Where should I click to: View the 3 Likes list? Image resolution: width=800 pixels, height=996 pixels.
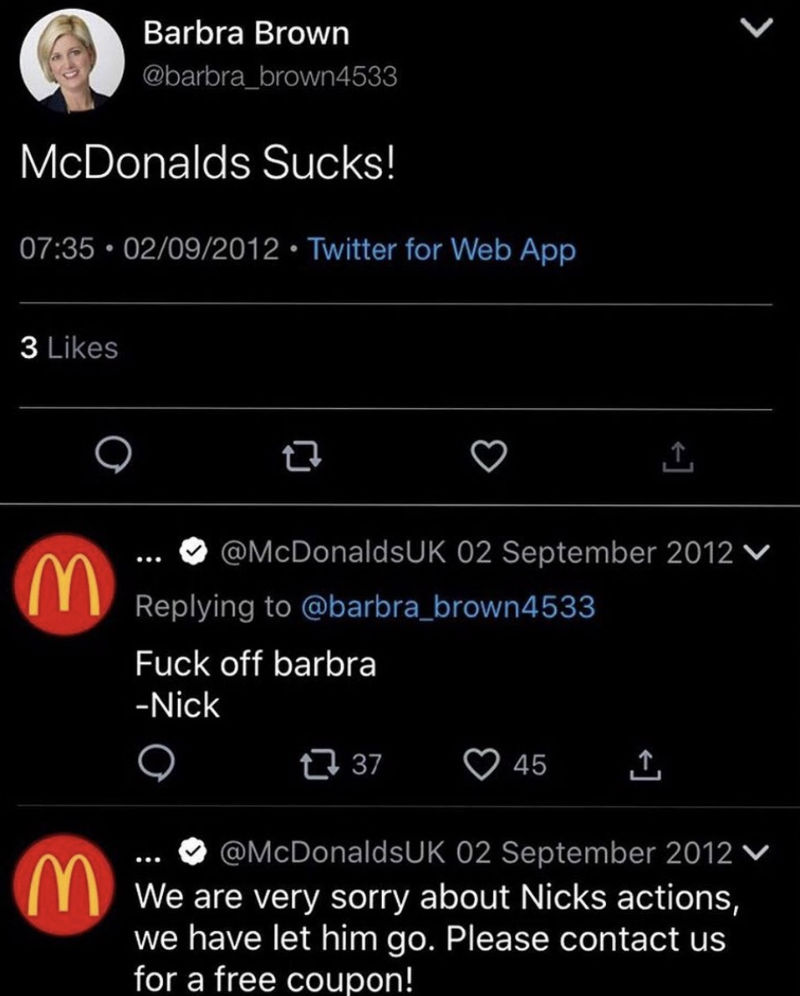69,348
